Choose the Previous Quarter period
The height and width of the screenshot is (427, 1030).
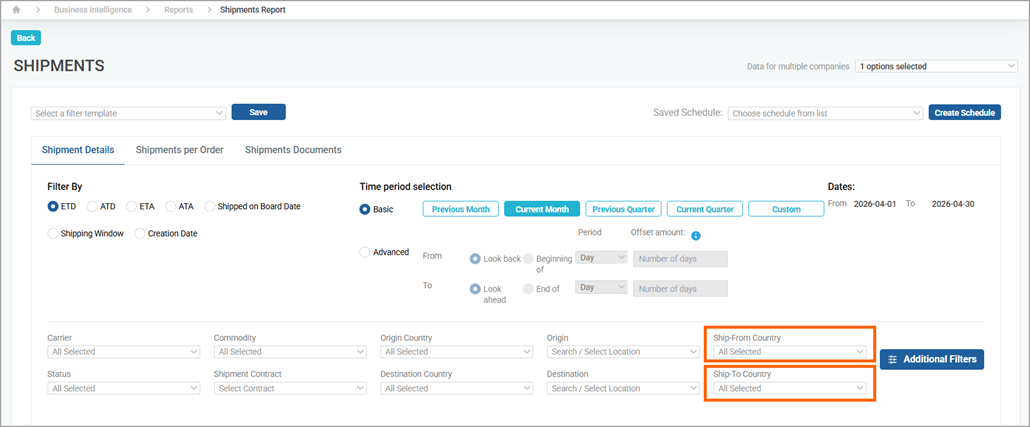pos(623,209)
